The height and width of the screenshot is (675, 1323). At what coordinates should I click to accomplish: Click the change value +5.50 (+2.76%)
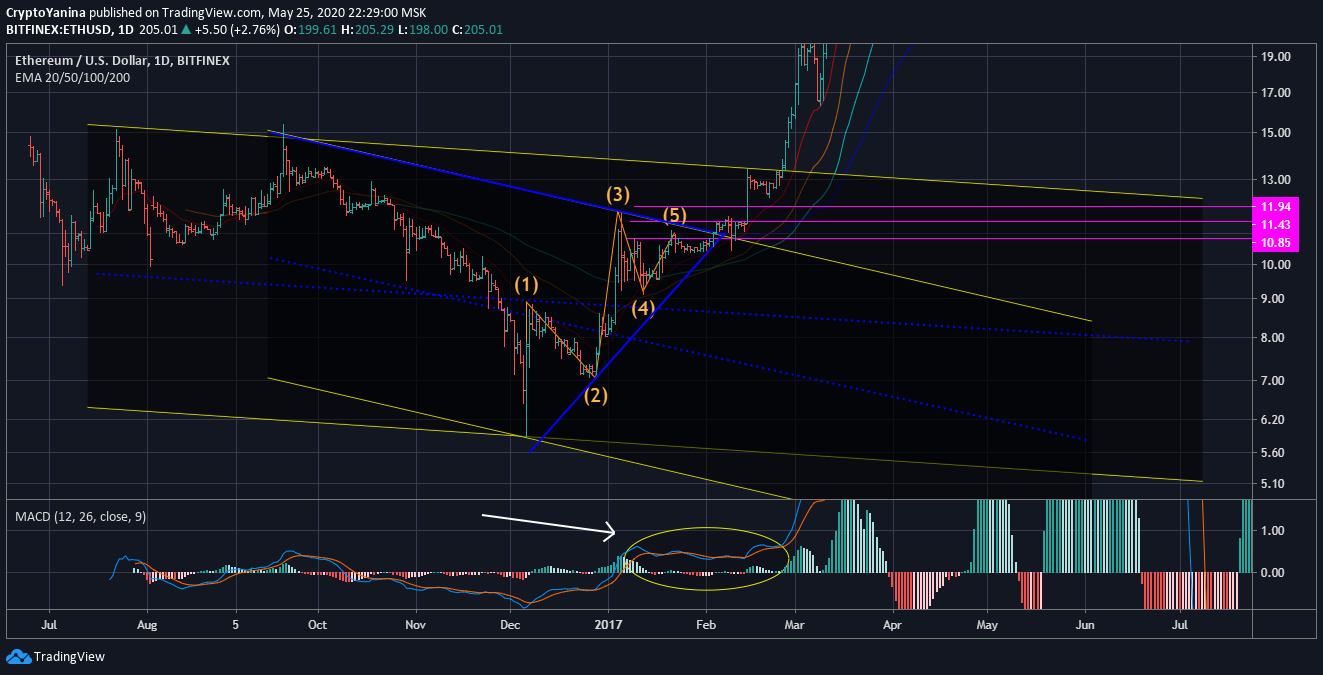[236, 30]
